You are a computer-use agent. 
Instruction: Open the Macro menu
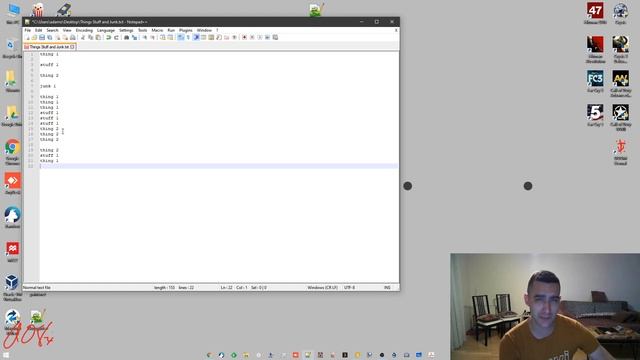(157, 30)
